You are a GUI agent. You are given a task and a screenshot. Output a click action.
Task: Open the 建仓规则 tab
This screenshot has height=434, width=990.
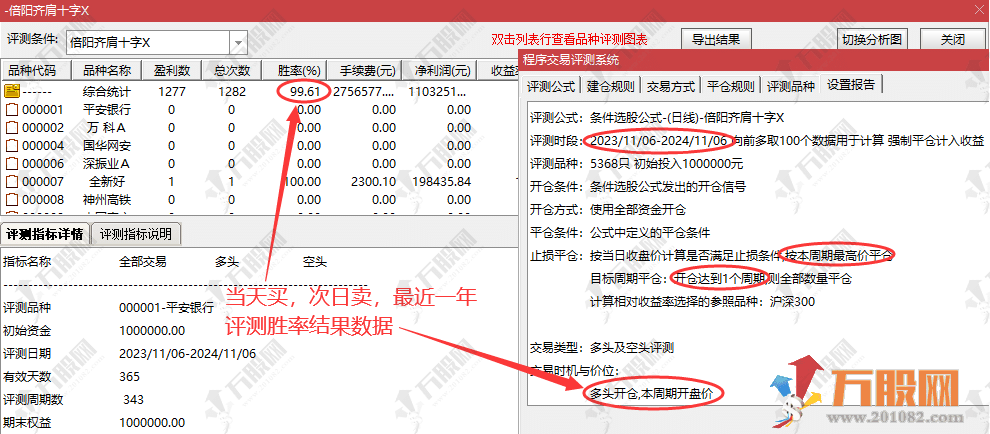click(611, 86)
